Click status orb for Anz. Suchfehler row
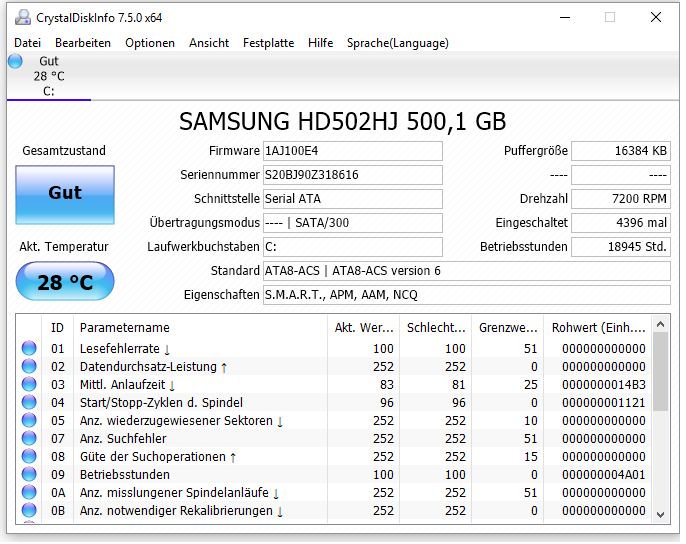The height and width of the screenshot is (544, 686). (x=29, y=439)
